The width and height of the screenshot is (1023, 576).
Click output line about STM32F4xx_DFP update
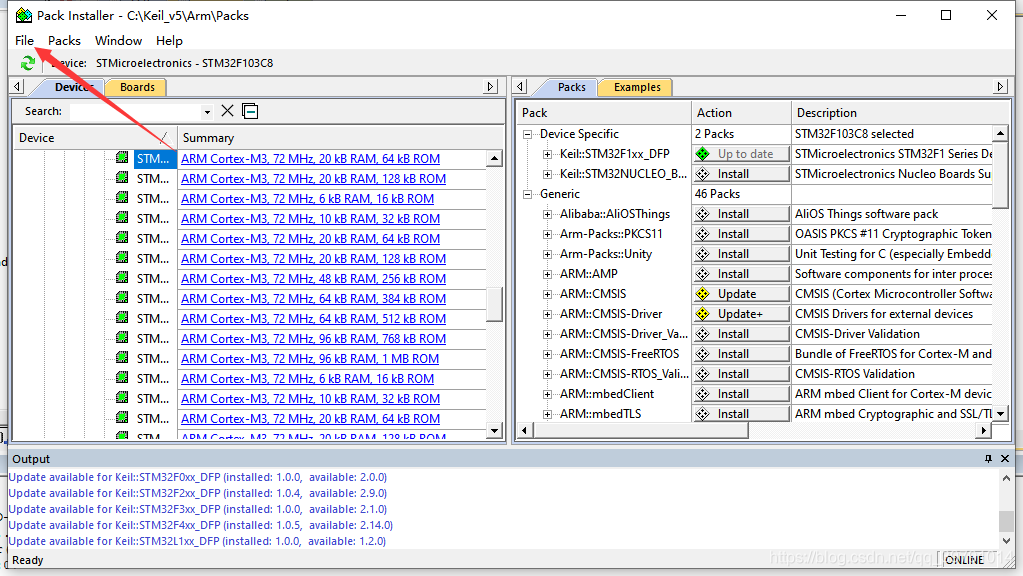[200, 525]
